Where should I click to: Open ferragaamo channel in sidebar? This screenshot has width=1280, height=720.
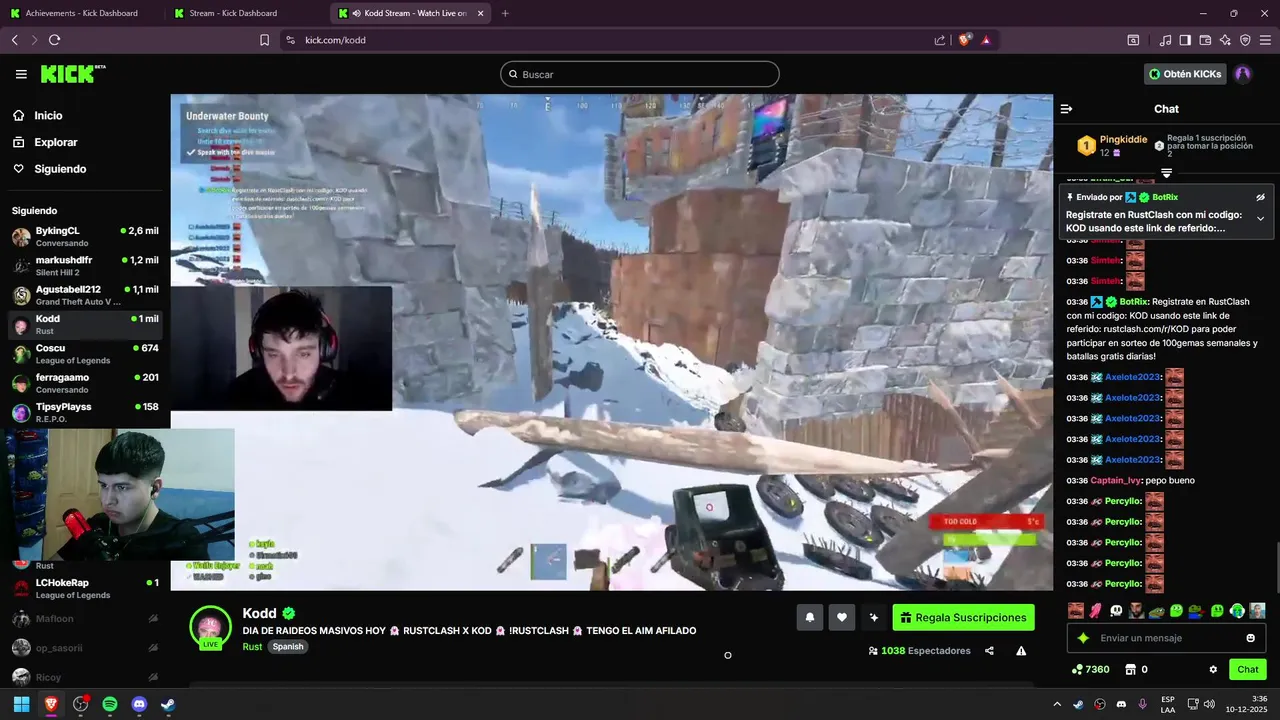85,383
